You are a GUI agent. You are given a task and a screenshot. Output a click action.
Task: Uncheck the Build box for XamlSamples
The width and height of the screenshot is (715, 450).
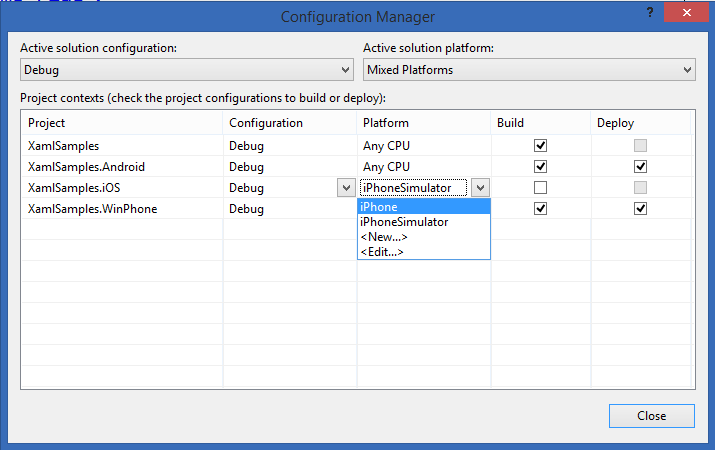pyautogui.click(x=540, y=145)
